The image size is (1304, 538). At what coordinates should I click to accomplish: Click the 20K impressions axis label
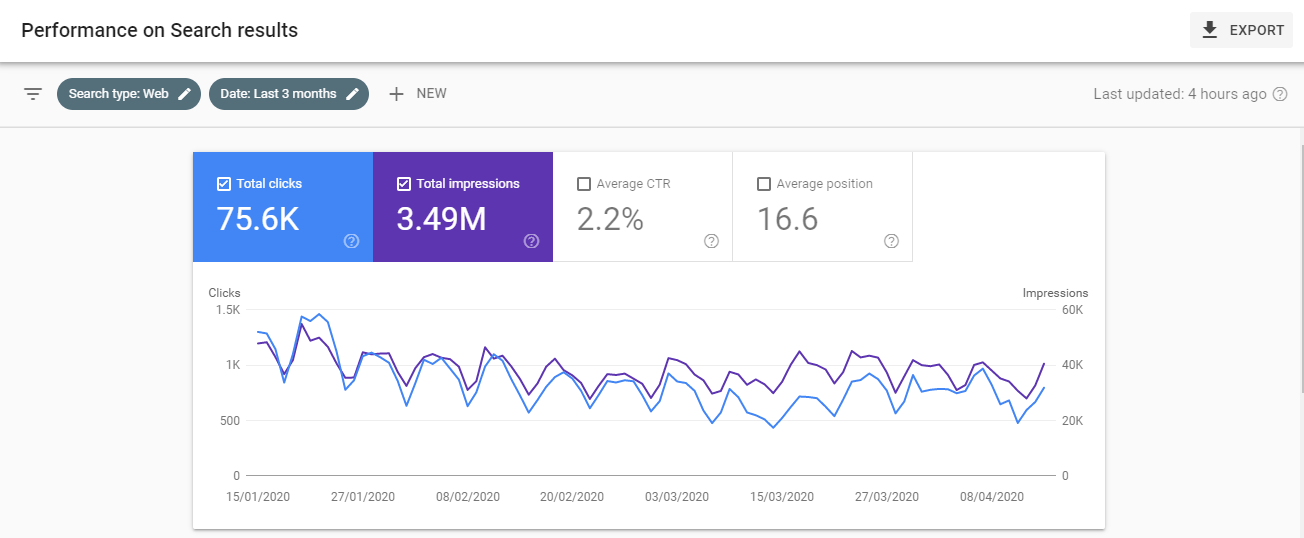[1072, 421]
